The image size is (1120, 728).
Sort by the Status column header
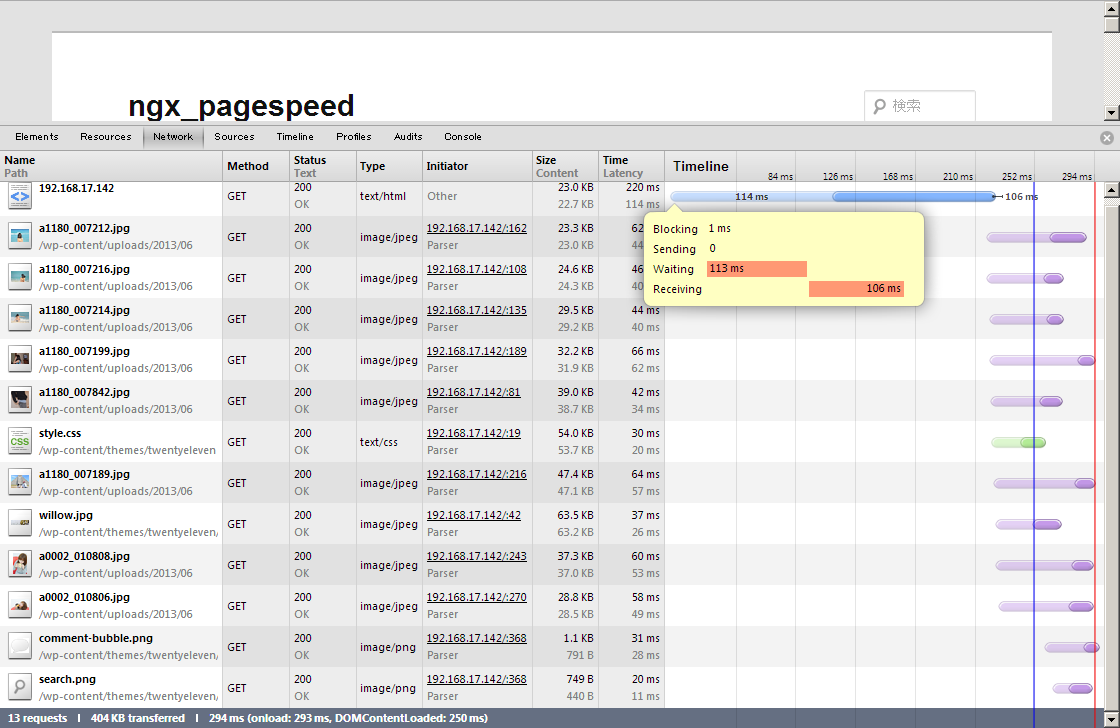point(322,166)
